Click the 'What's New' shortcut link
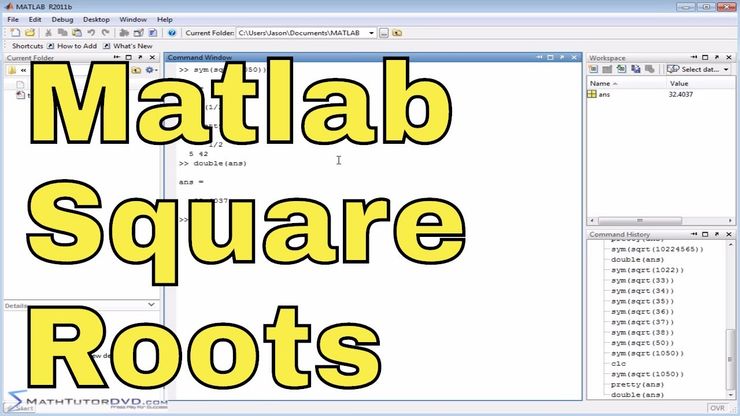The image size is (740, 416). click(x=132, y=46)
